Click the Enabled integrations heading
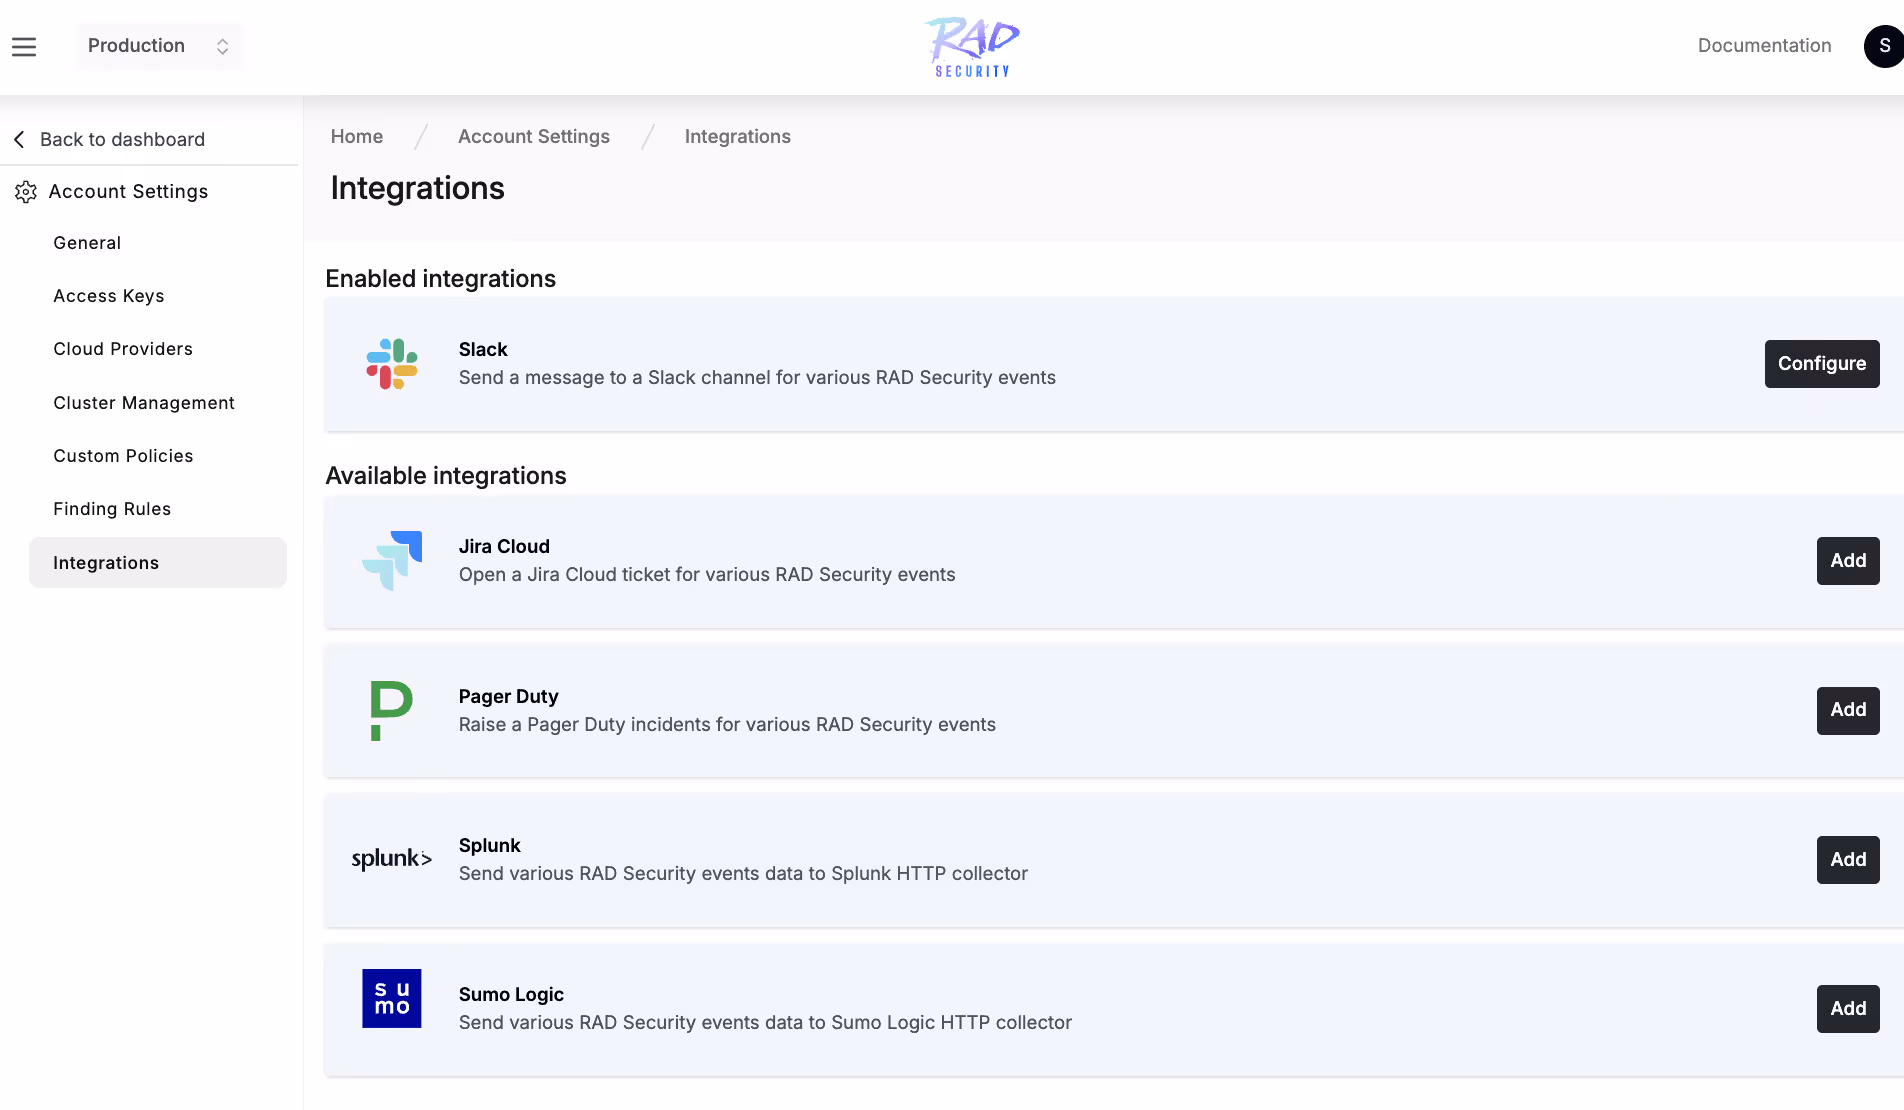This screenshot has height=1110, width=1904. [x=440, y=279]
